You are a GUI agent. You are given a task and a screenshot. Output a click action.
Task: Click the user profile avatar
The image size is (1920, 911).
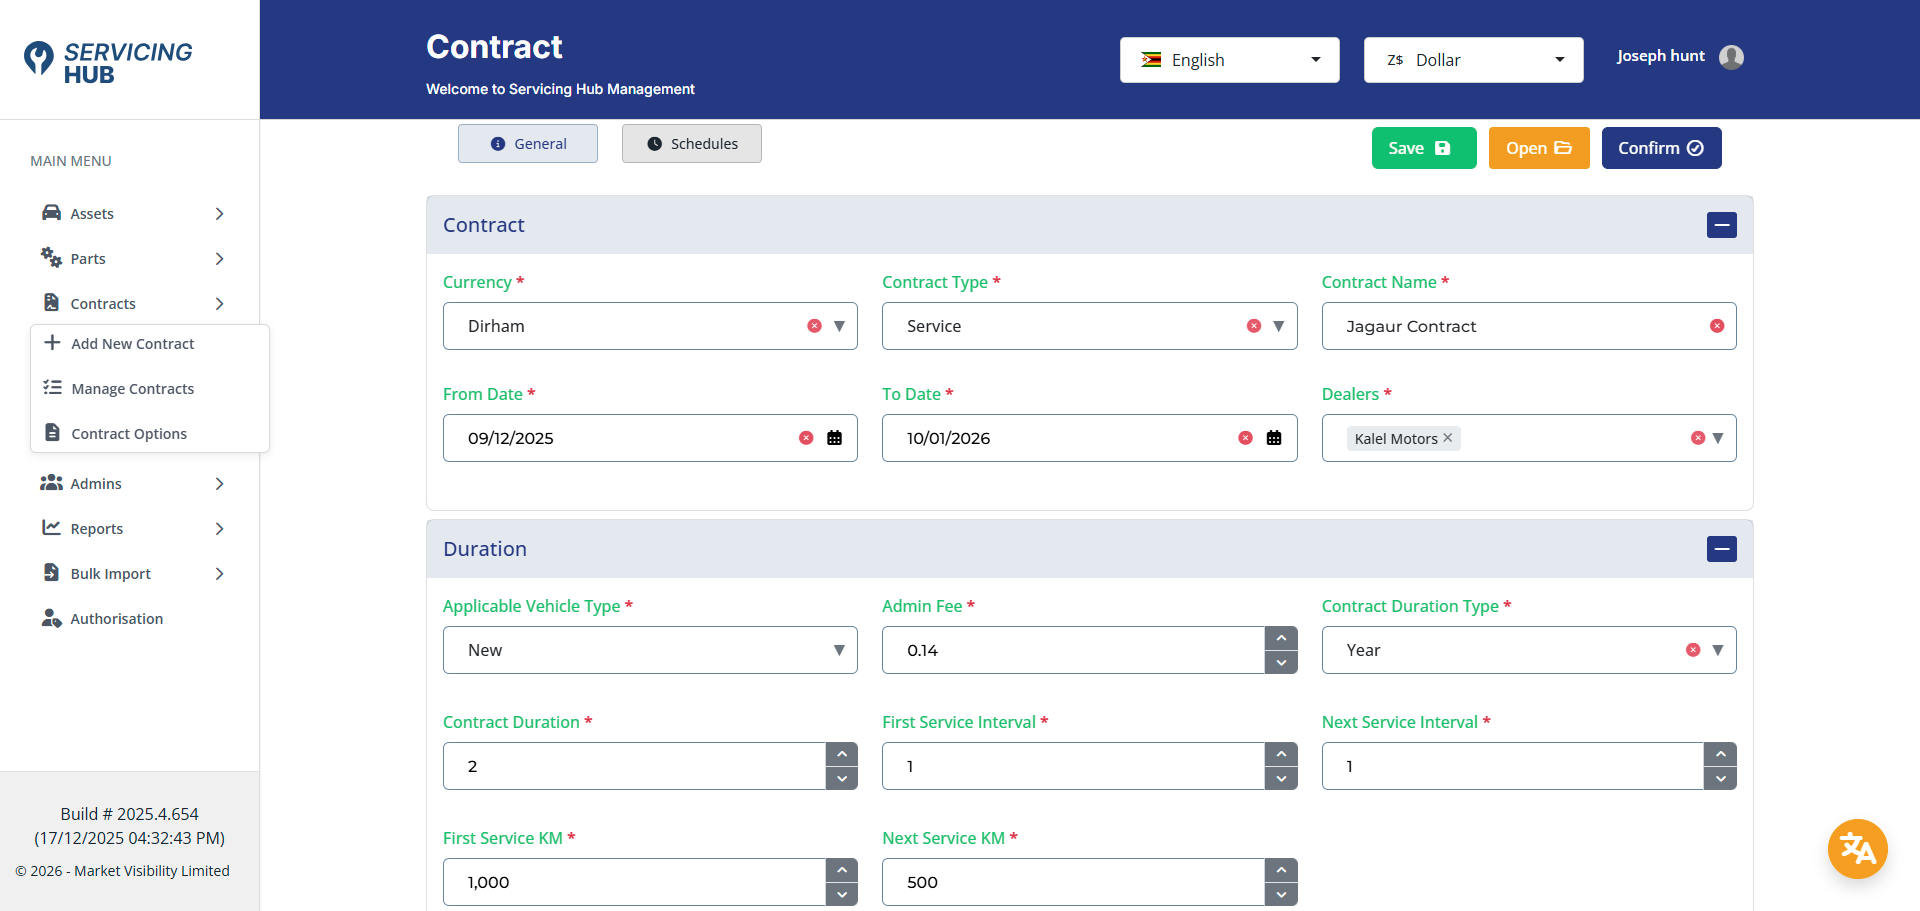[1731, 57]
